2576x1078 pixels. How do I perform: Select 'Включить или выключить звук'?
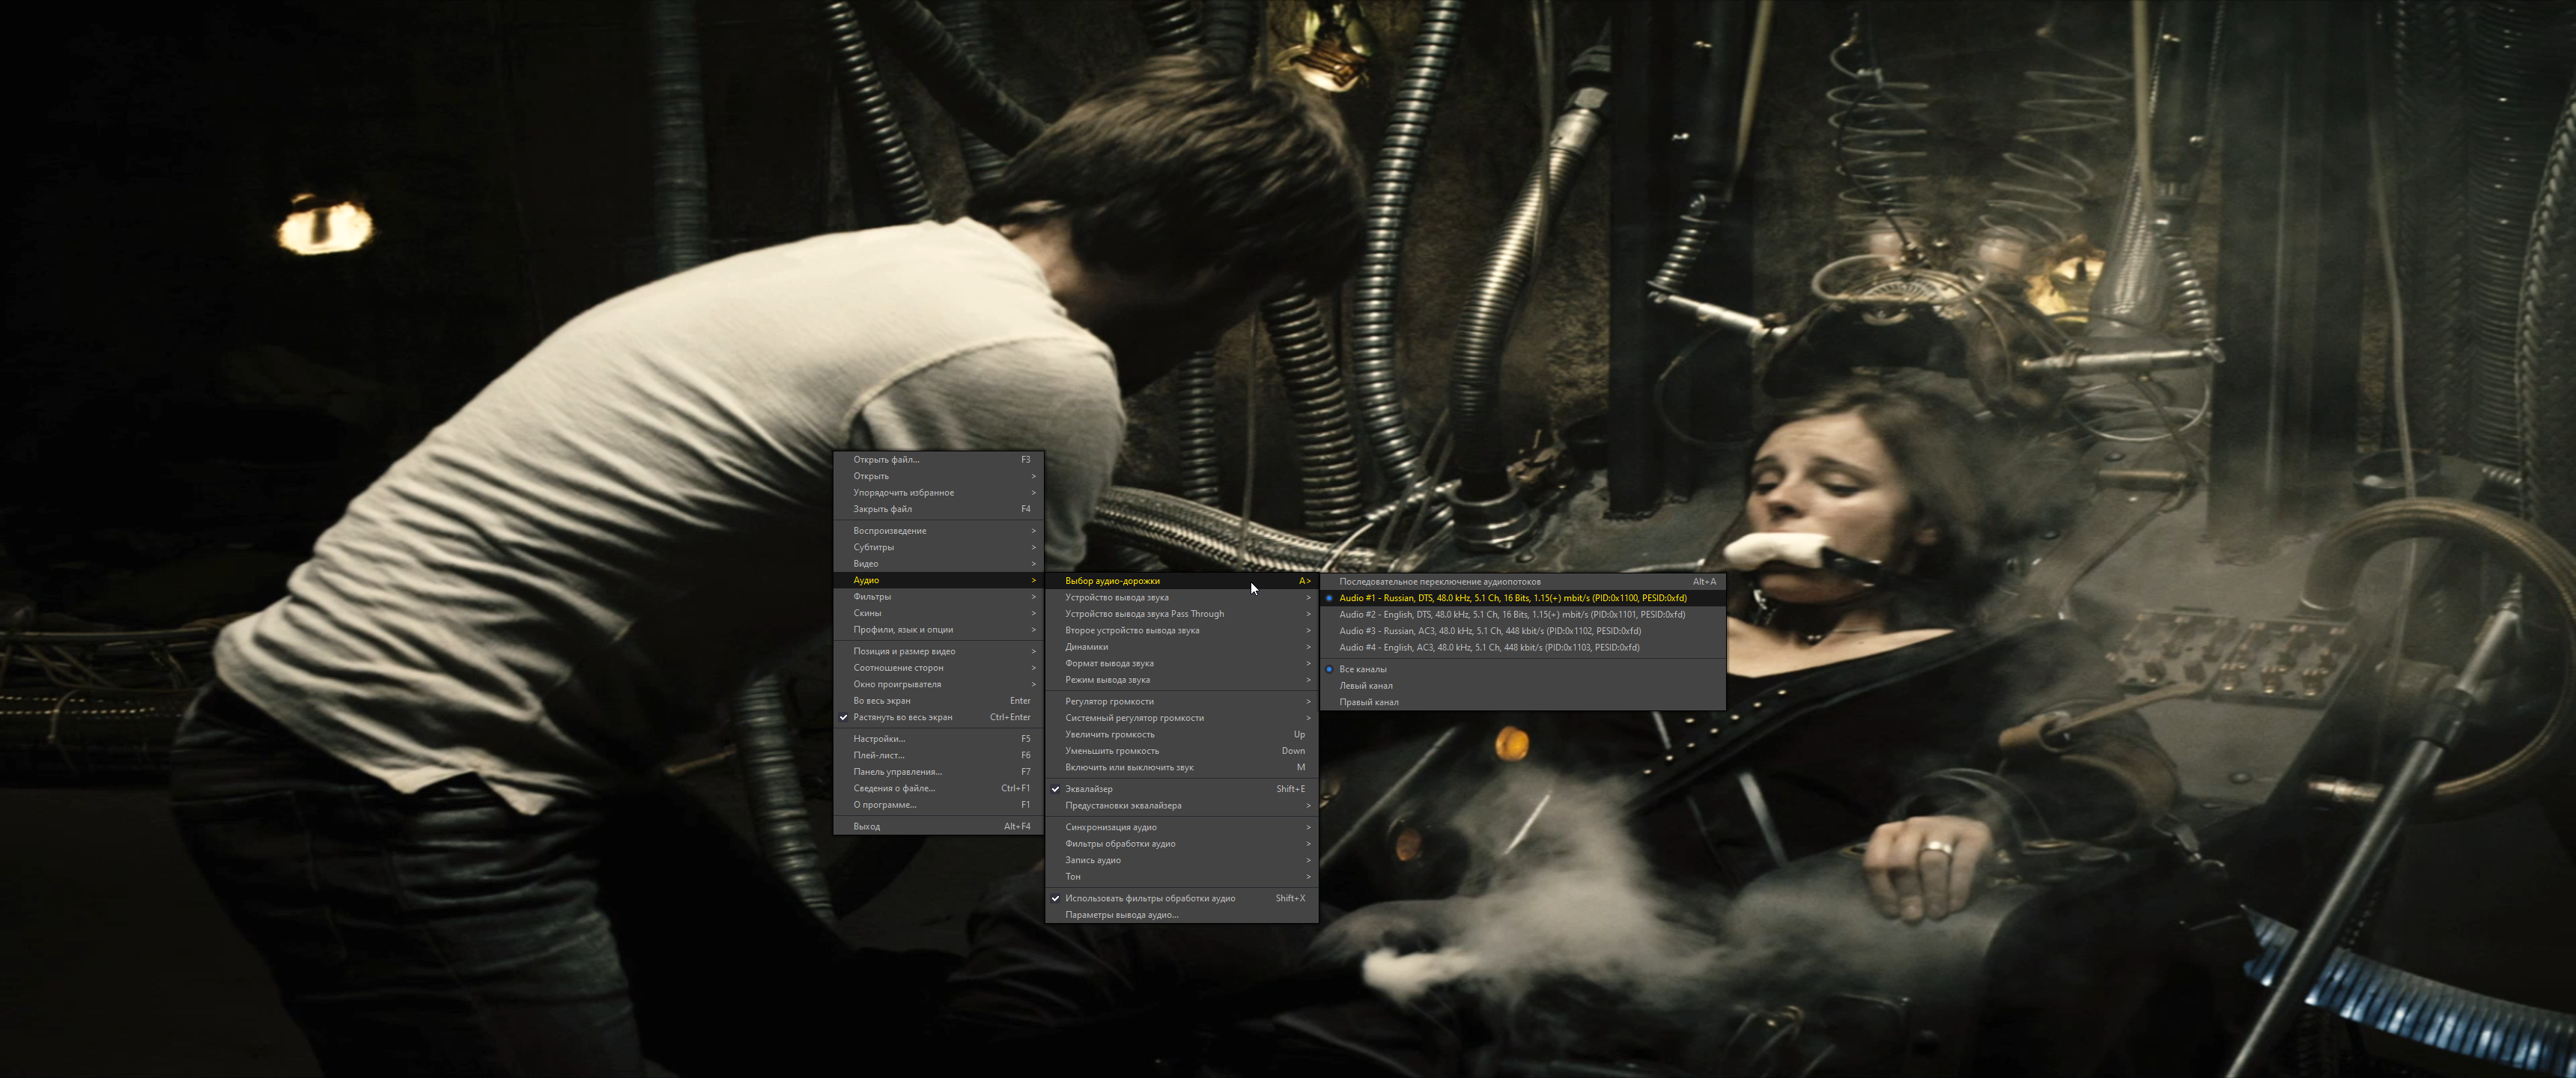coord(1181,767)
